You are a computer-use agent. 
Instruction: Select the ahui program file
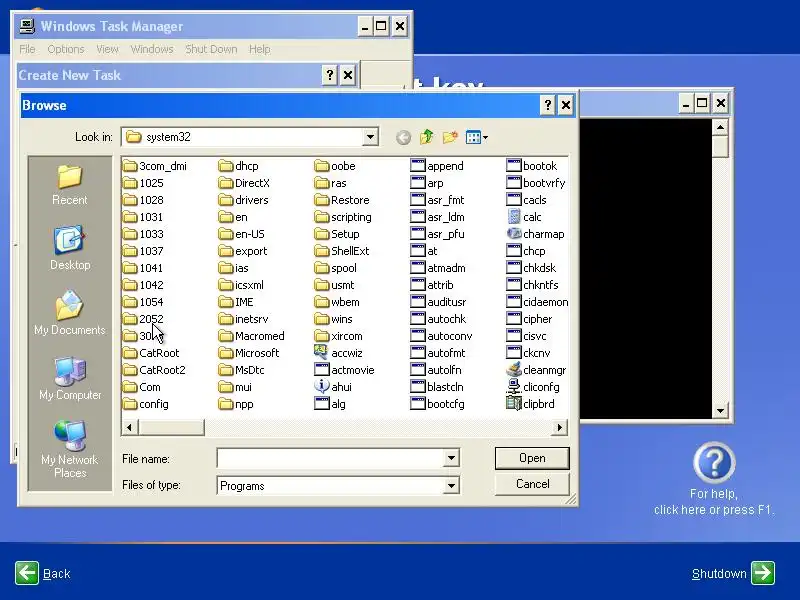pos(333,387)
